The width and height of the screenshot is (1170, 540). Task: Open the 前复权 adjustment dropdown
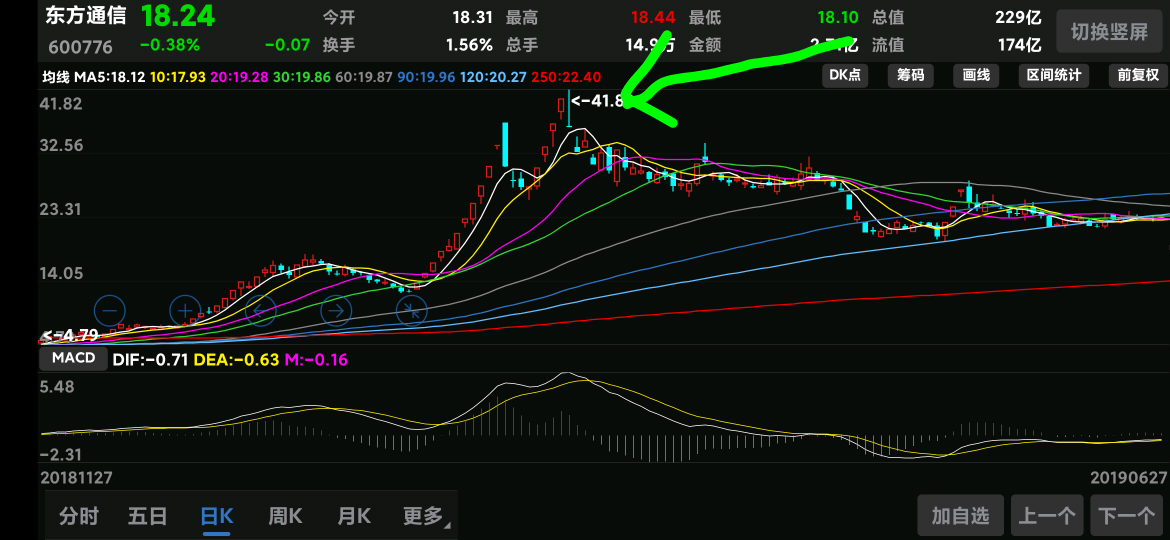pyautogui.click(x=1138, y=75)
